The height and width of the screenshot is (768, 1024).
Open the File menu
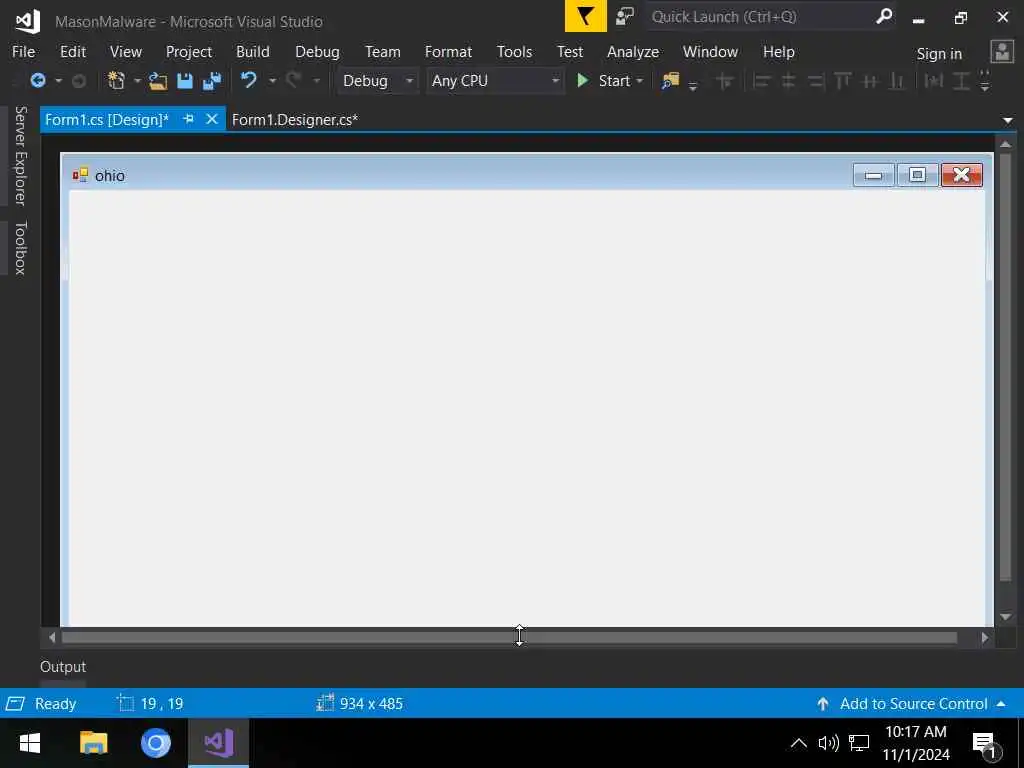[x=24, y=52]
